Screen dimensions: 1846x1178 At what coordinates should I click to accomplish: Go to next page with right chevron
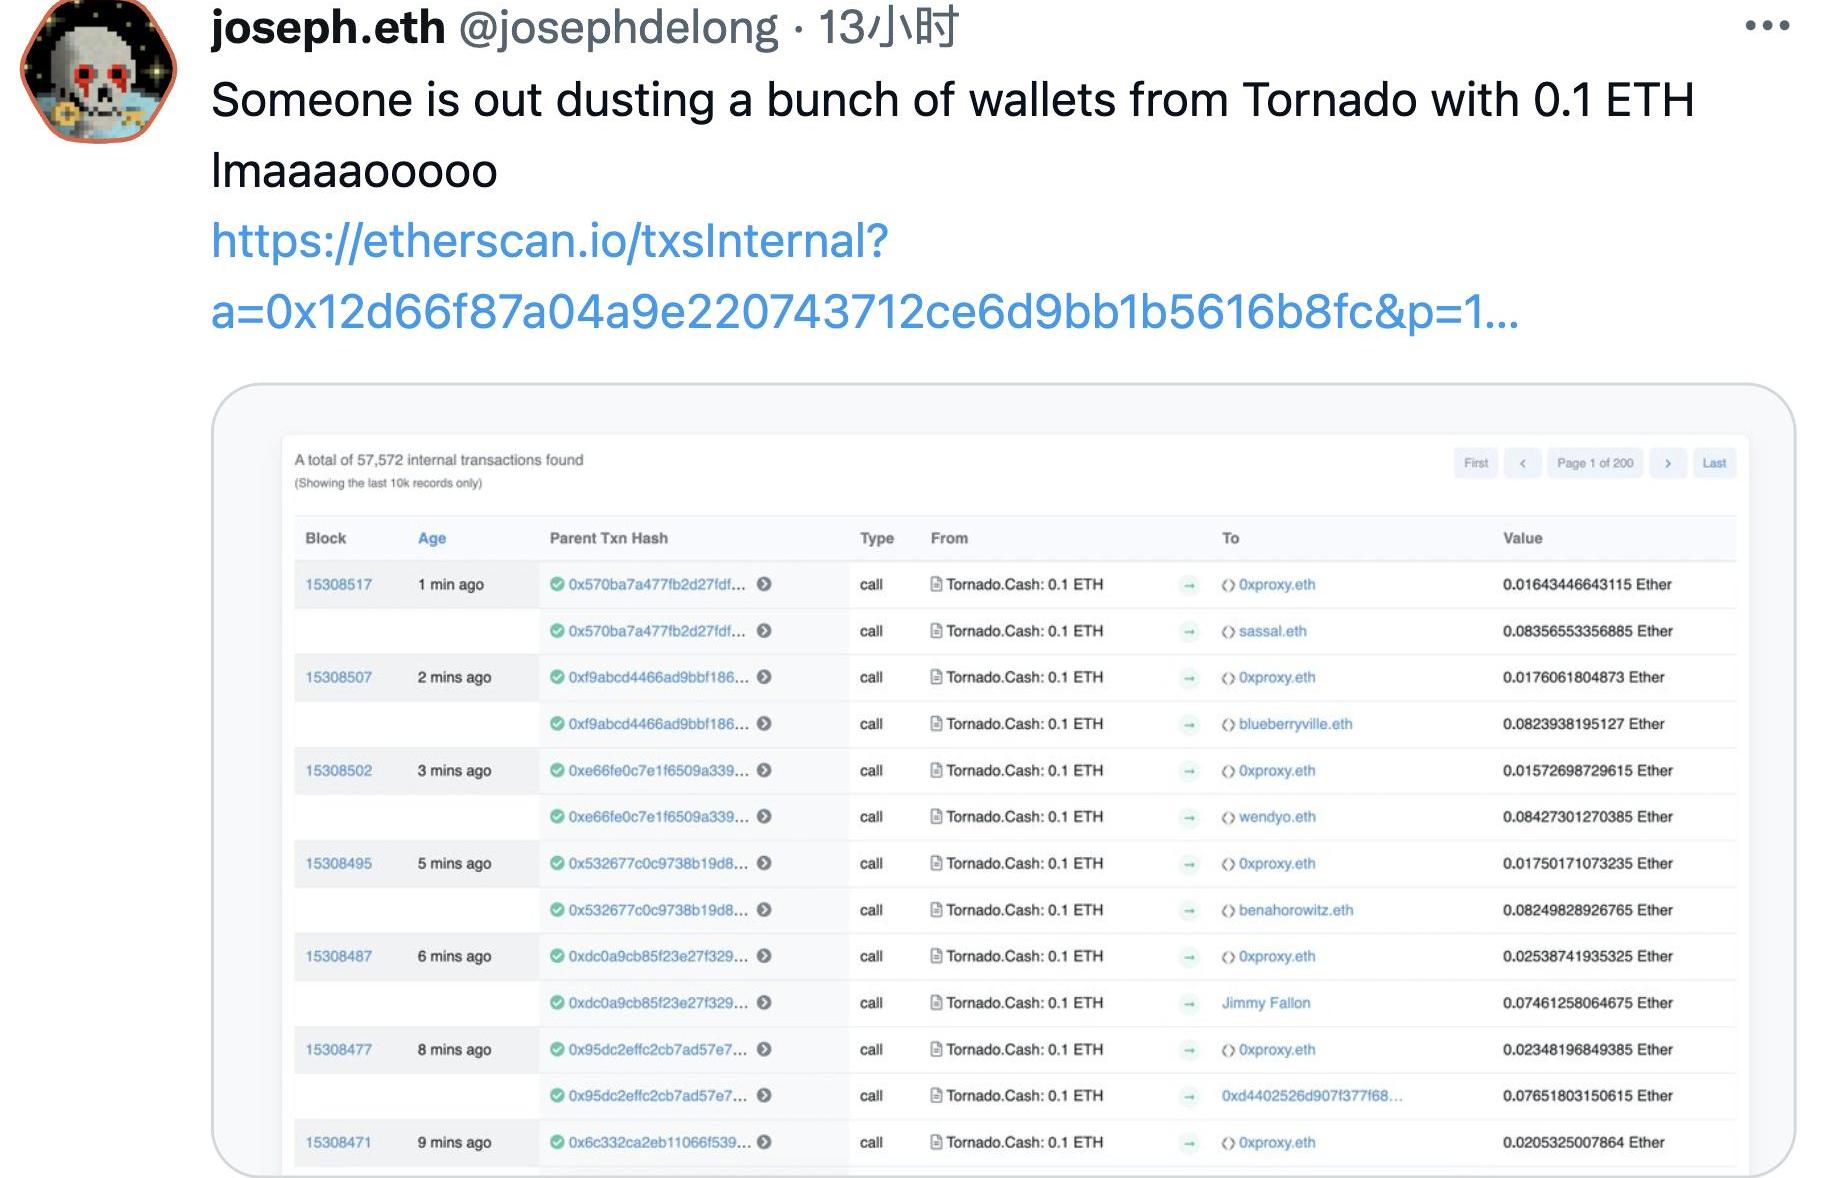1667,463
